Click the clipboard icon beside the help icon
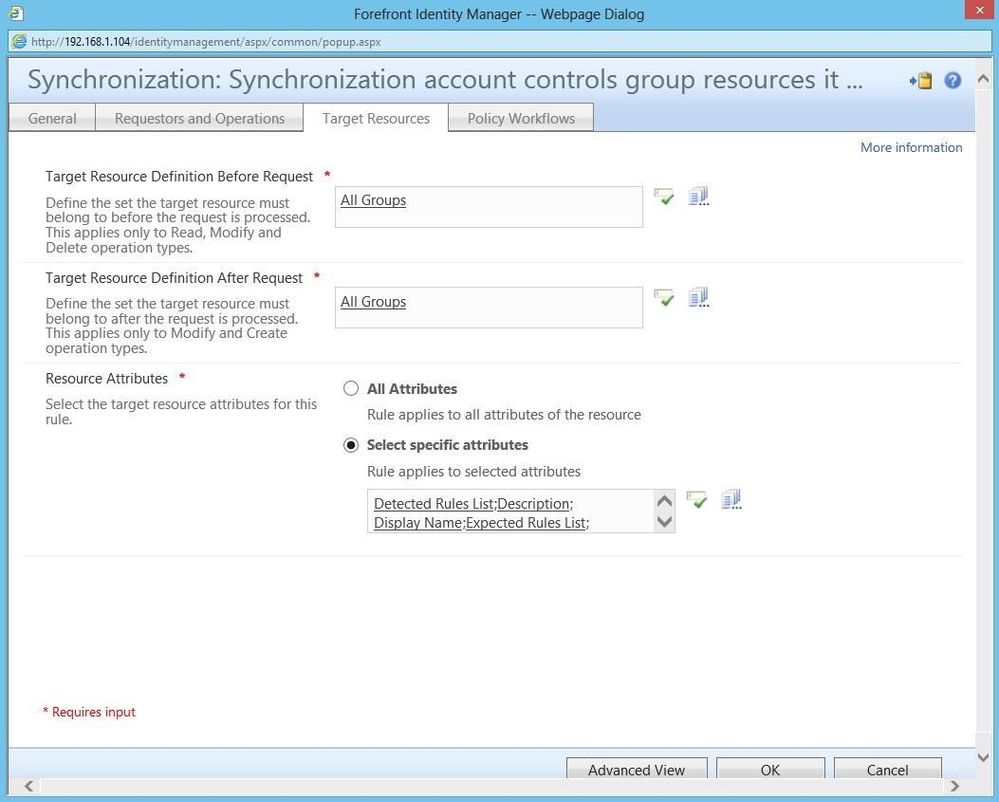This screenshot has width=999, height=802. tap(921, 80)
